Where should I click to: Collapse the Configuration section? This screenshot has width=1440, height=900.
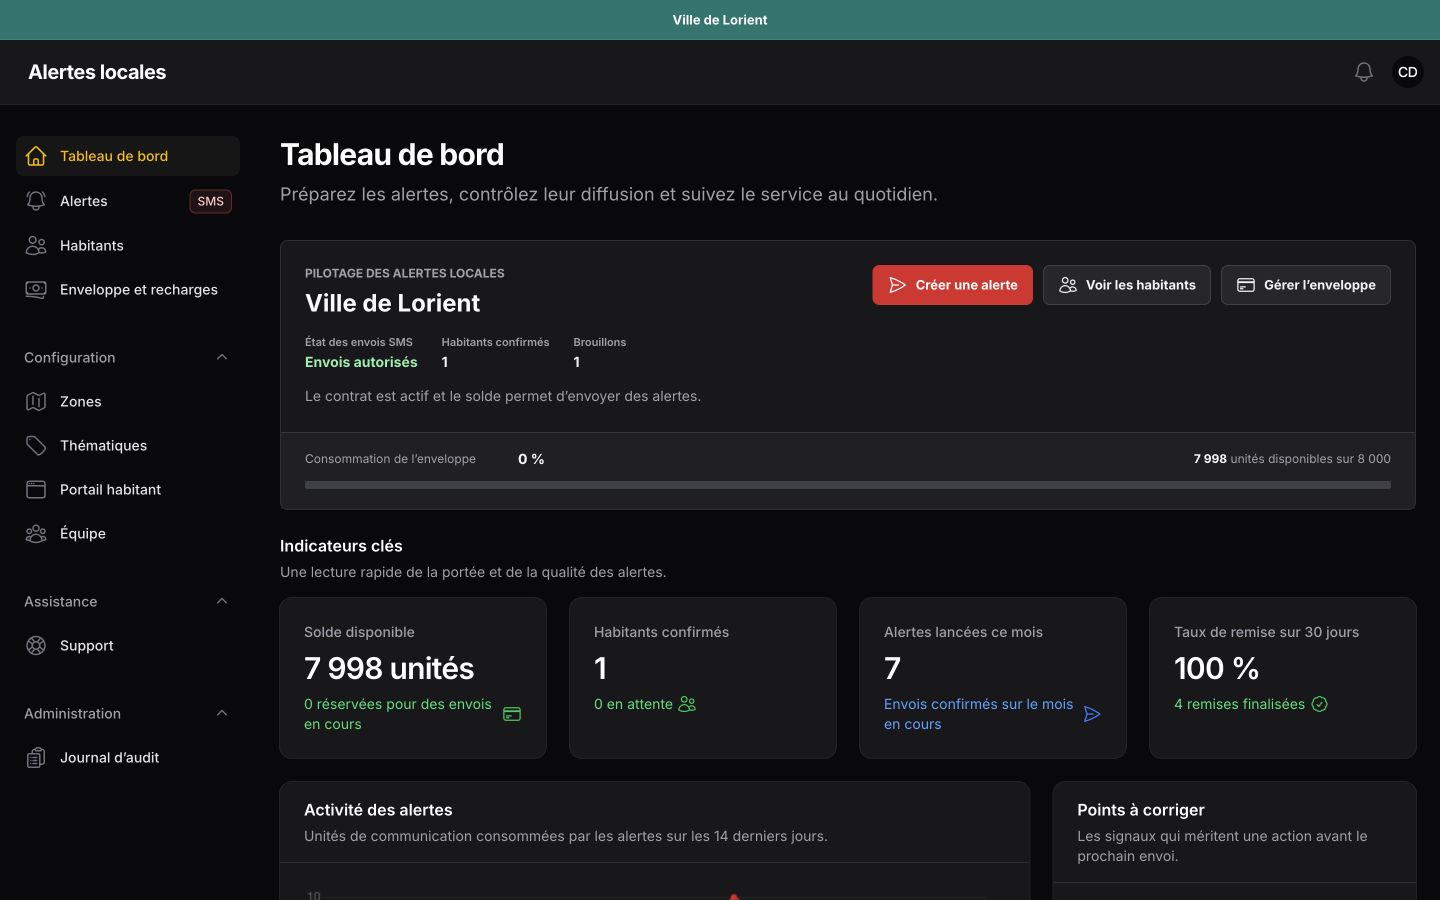222,357
